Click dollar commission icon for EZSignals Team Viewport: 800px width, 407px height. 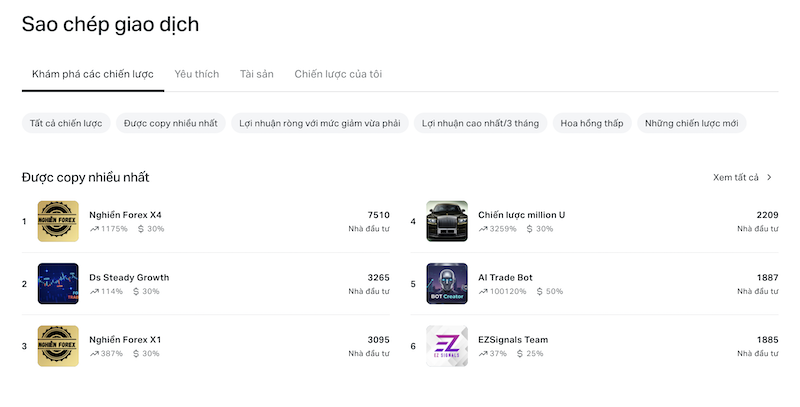(x=520, y=354)
